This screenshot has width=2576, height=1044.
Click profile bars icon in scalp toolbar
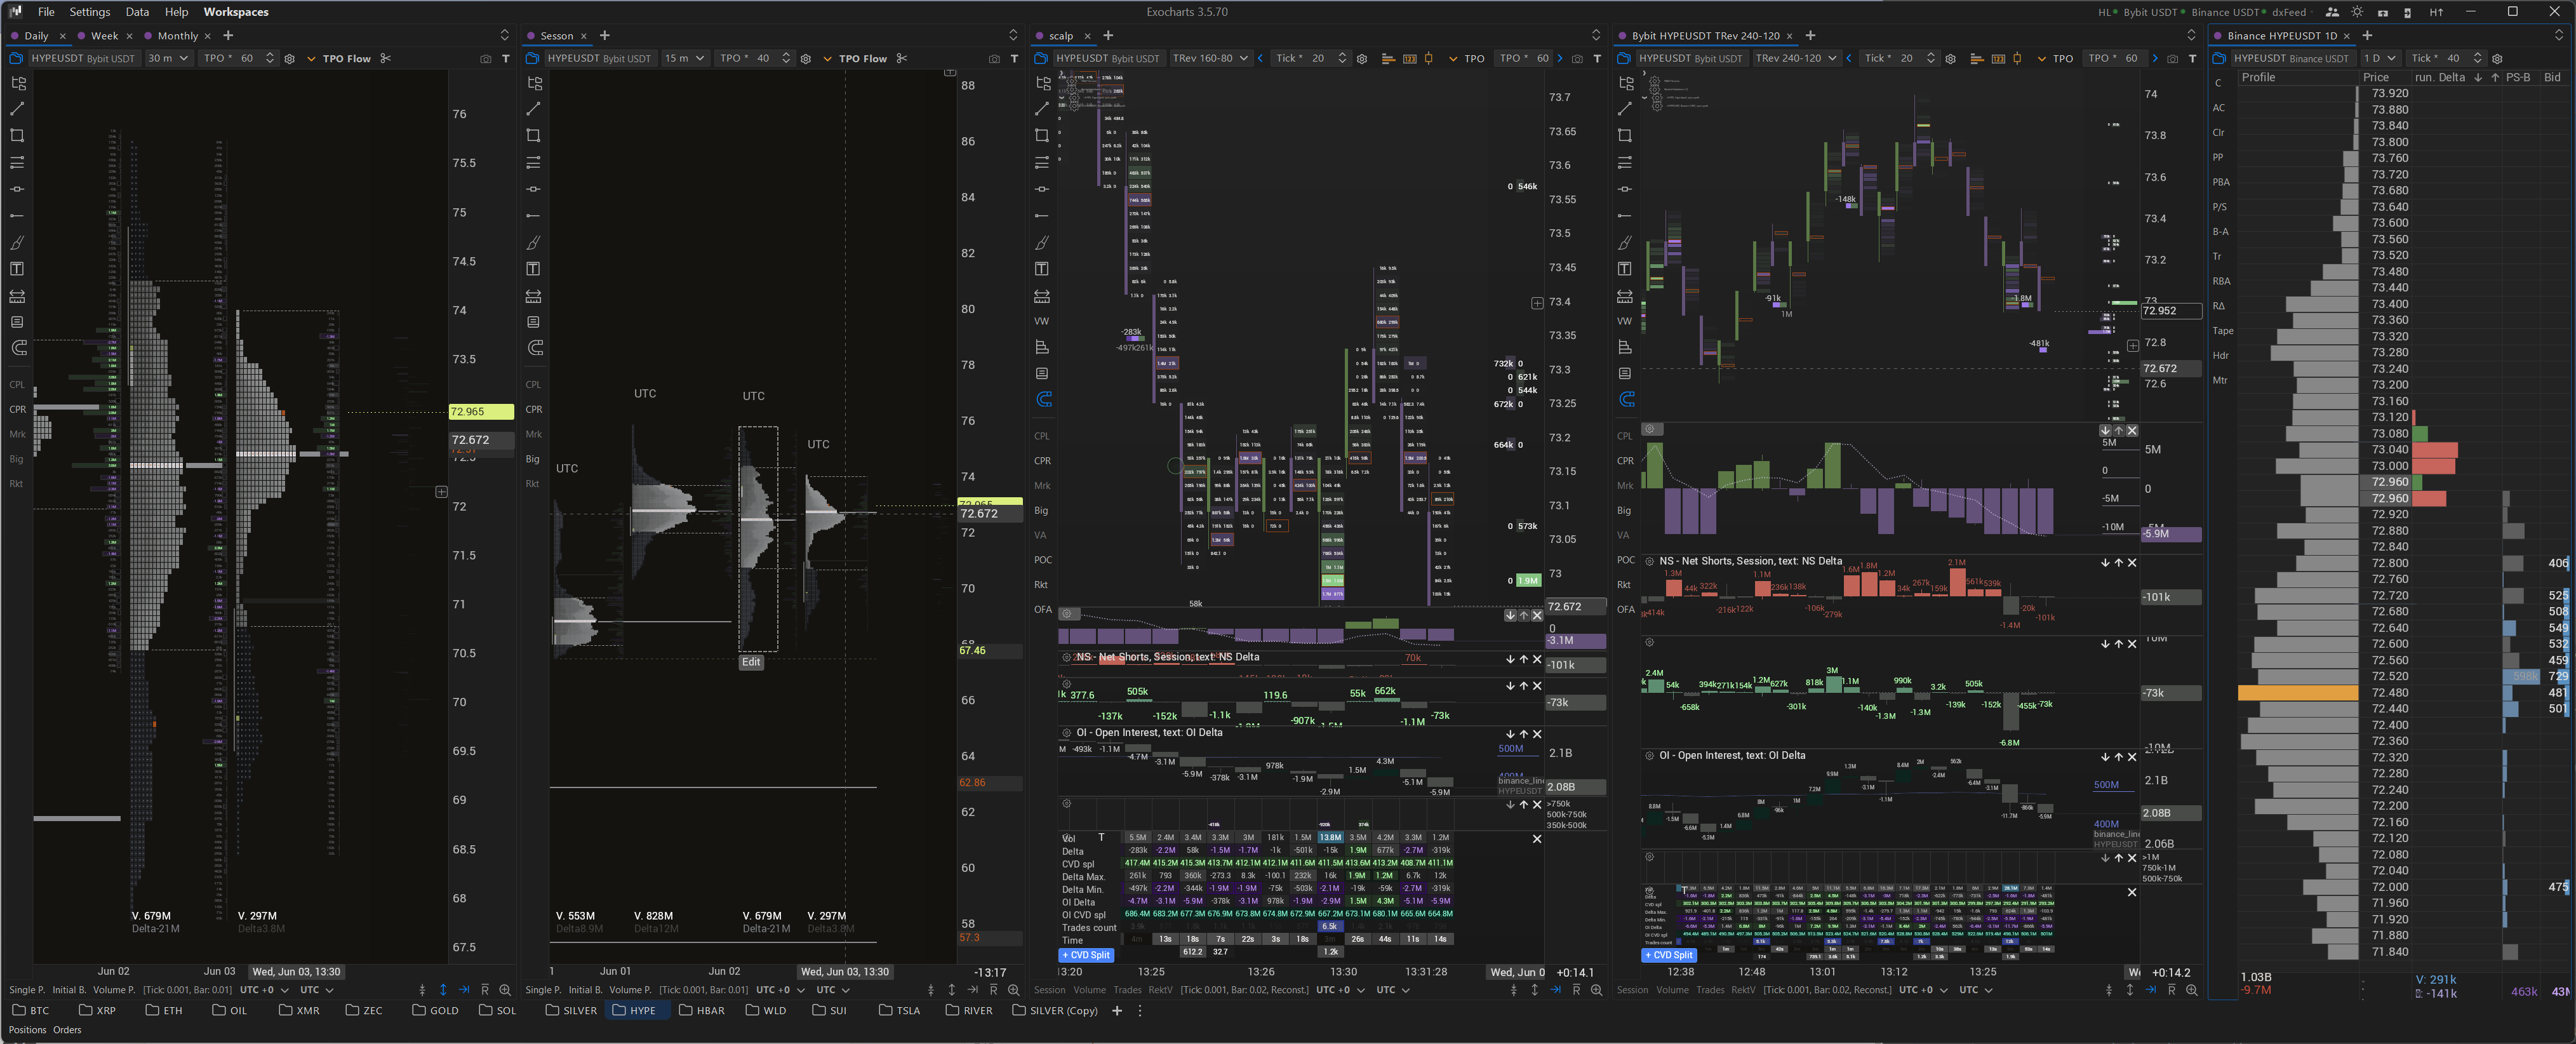(1387, 59)
